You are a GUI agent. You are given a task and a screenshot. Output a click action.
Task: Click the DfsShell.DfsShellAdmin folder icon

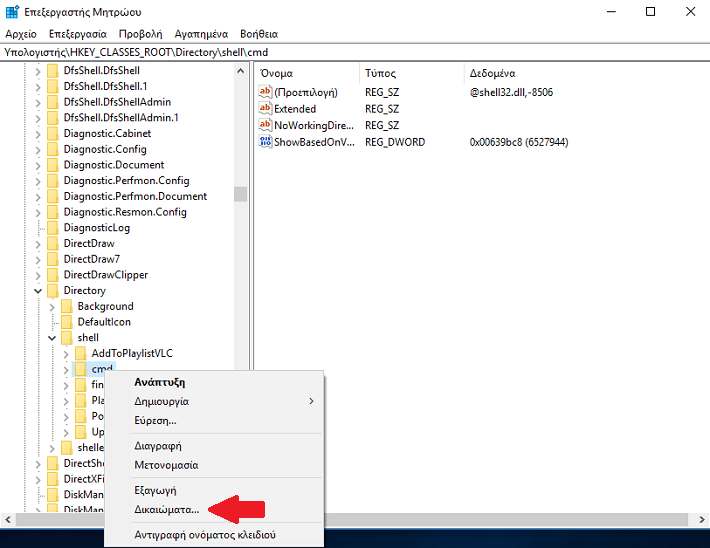[53, 102]
